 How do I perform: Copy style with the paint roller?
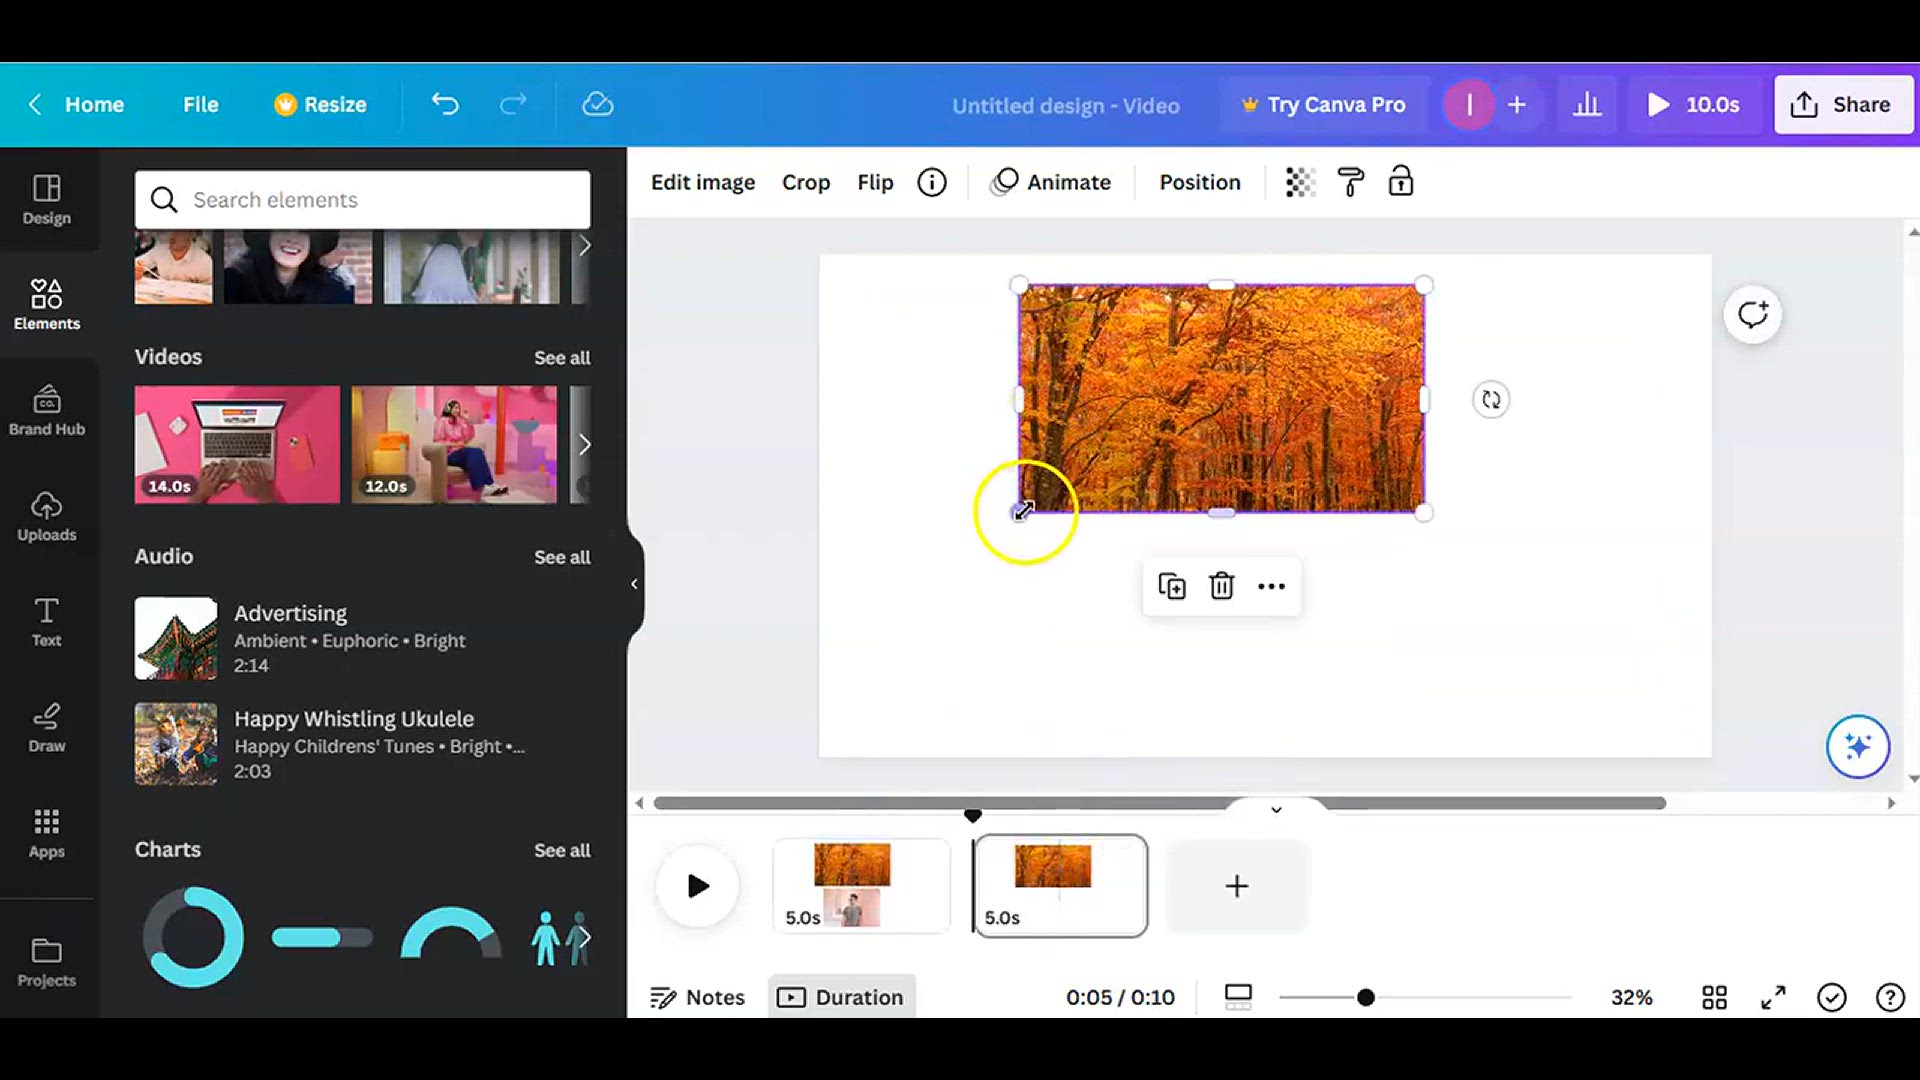pyautogui.click(x=1351, y=183)
